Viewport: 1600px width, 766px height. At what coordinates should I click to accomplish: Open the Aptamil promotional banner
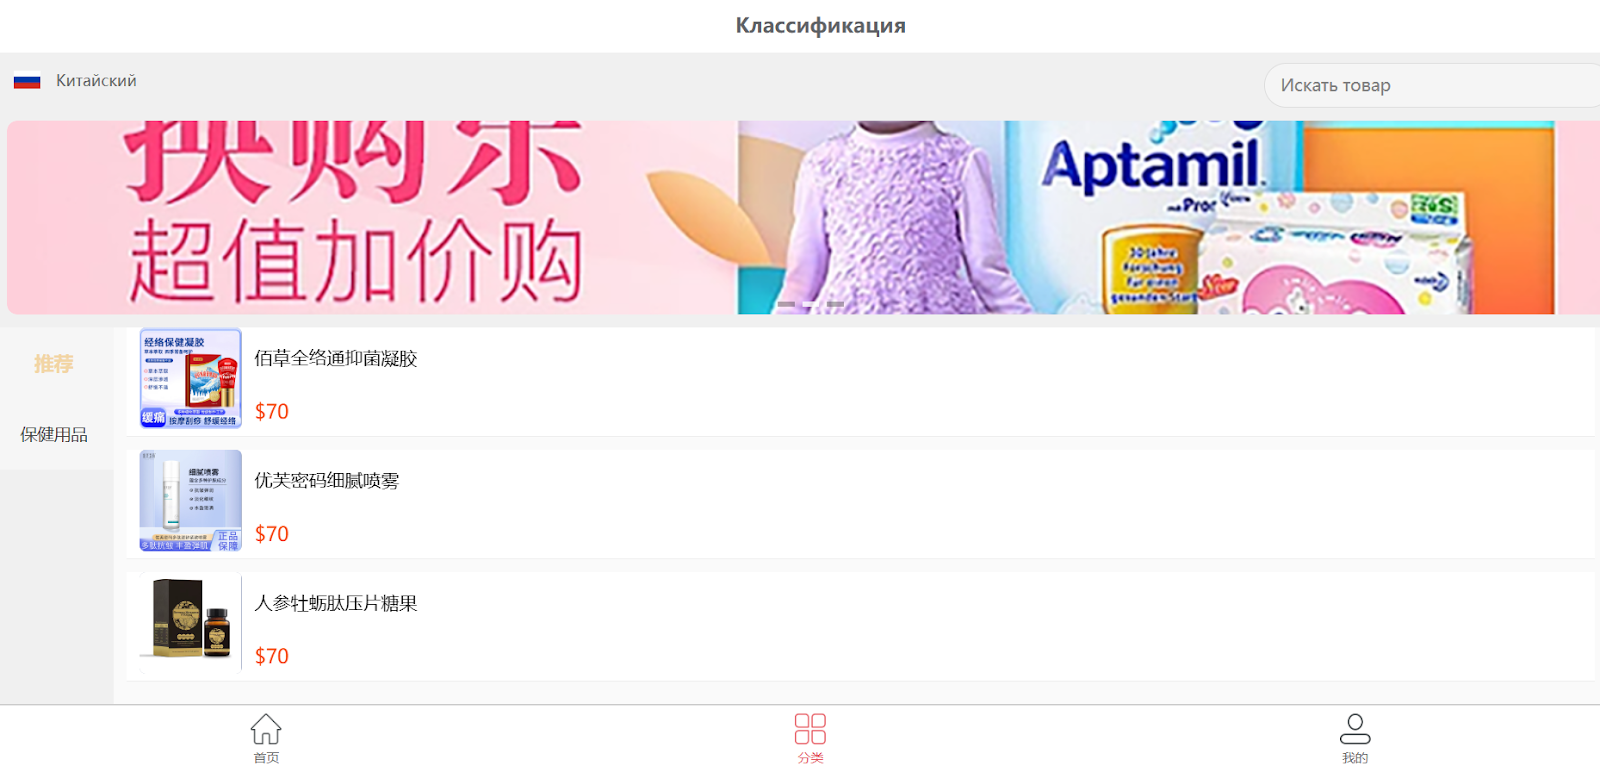803,218
